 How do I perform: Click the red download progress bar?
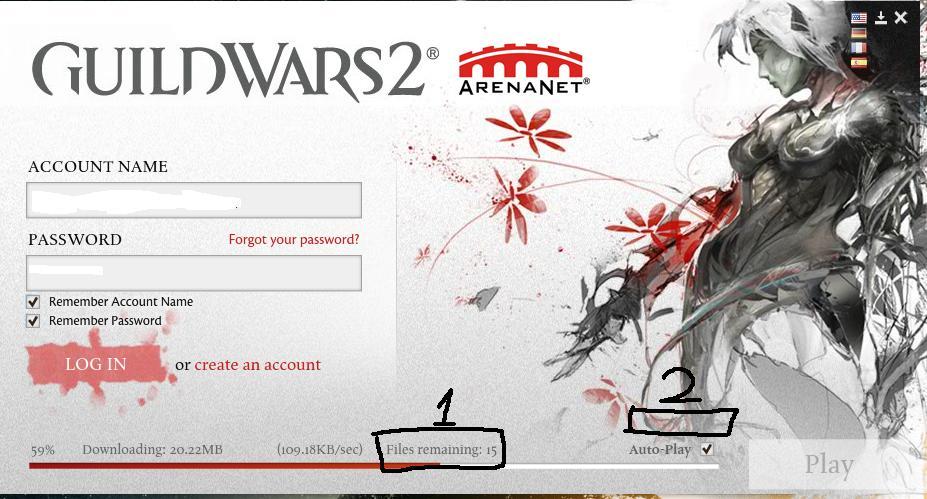(x=374, y=466)
